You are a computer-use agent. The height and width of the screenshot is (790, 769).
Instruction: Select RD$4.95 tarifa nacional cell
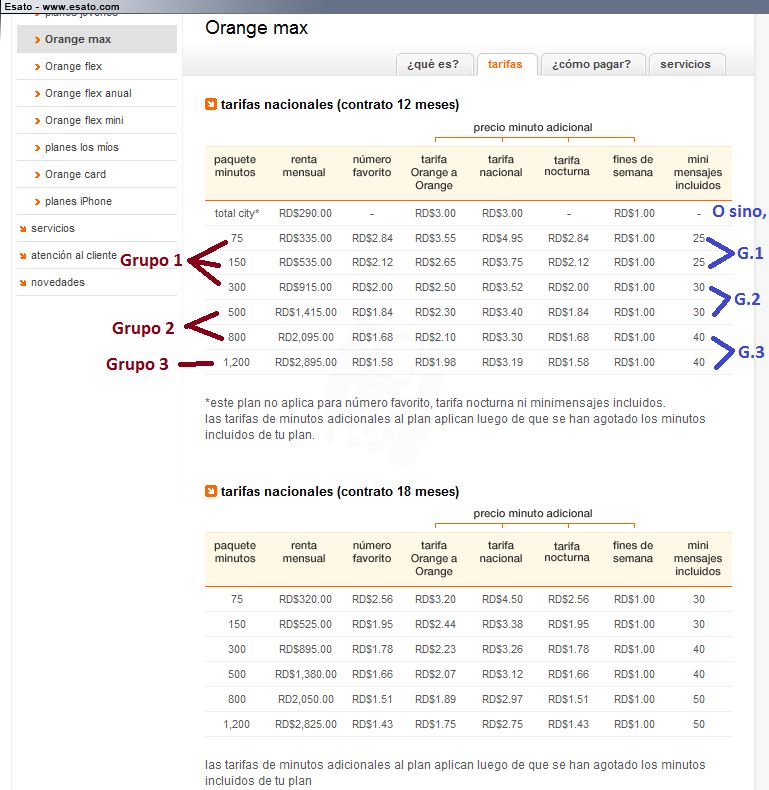point(502,238)
